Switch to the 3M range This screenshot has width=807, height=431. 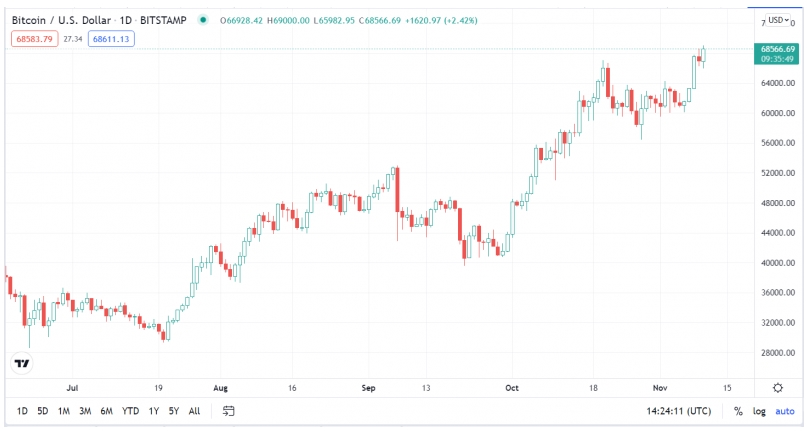pyautogui.click(x=86, y=411)
